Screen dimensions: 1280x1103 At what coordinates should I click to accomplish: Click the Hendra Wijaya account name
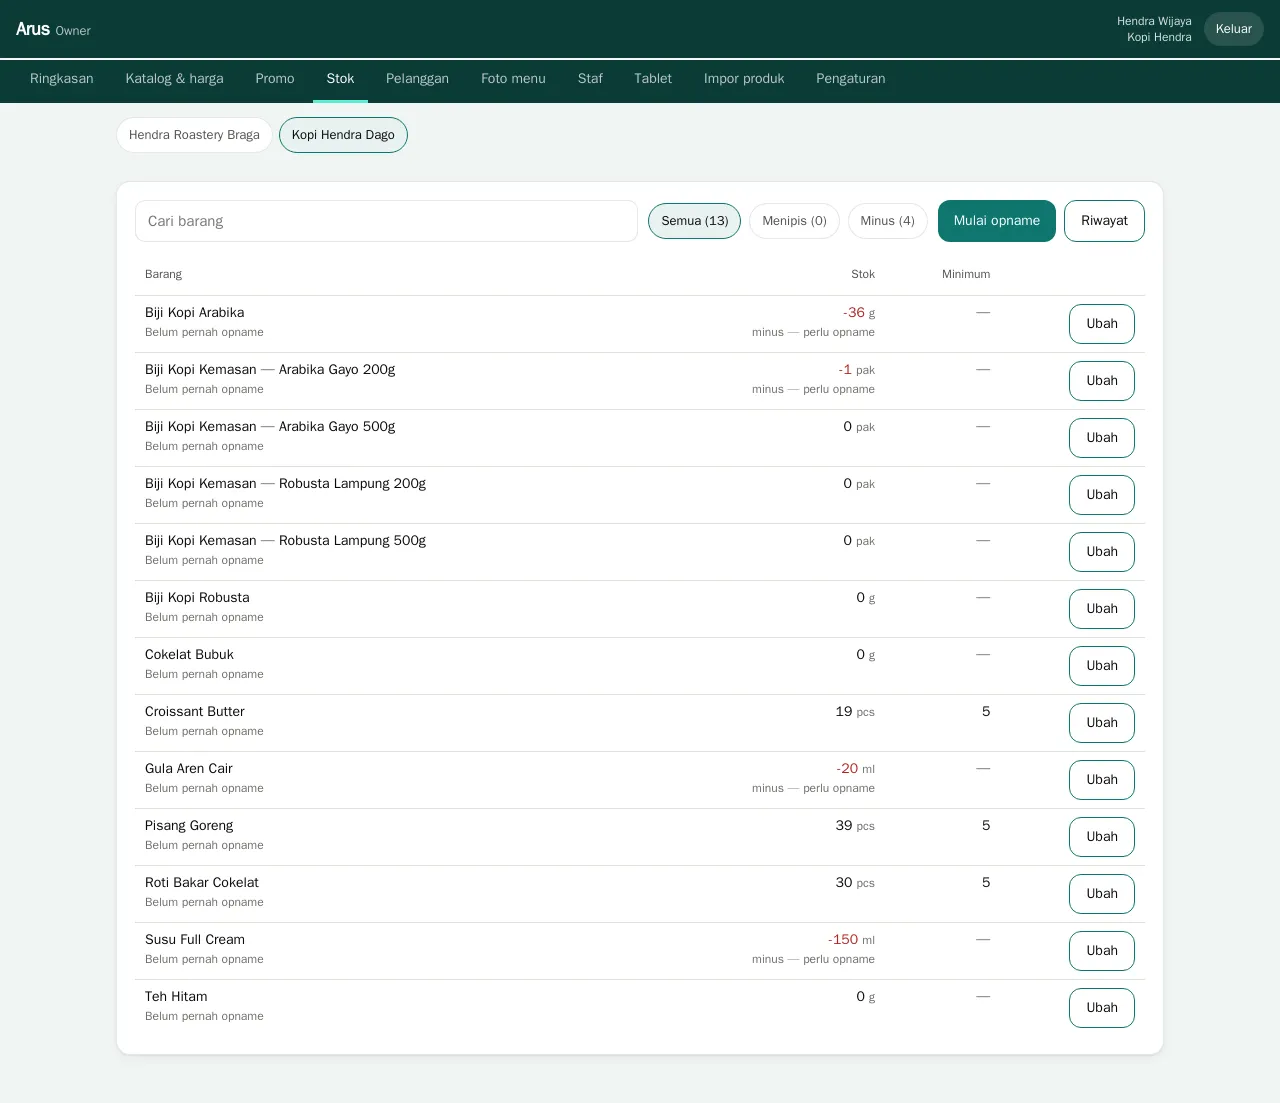(1154, 21)
